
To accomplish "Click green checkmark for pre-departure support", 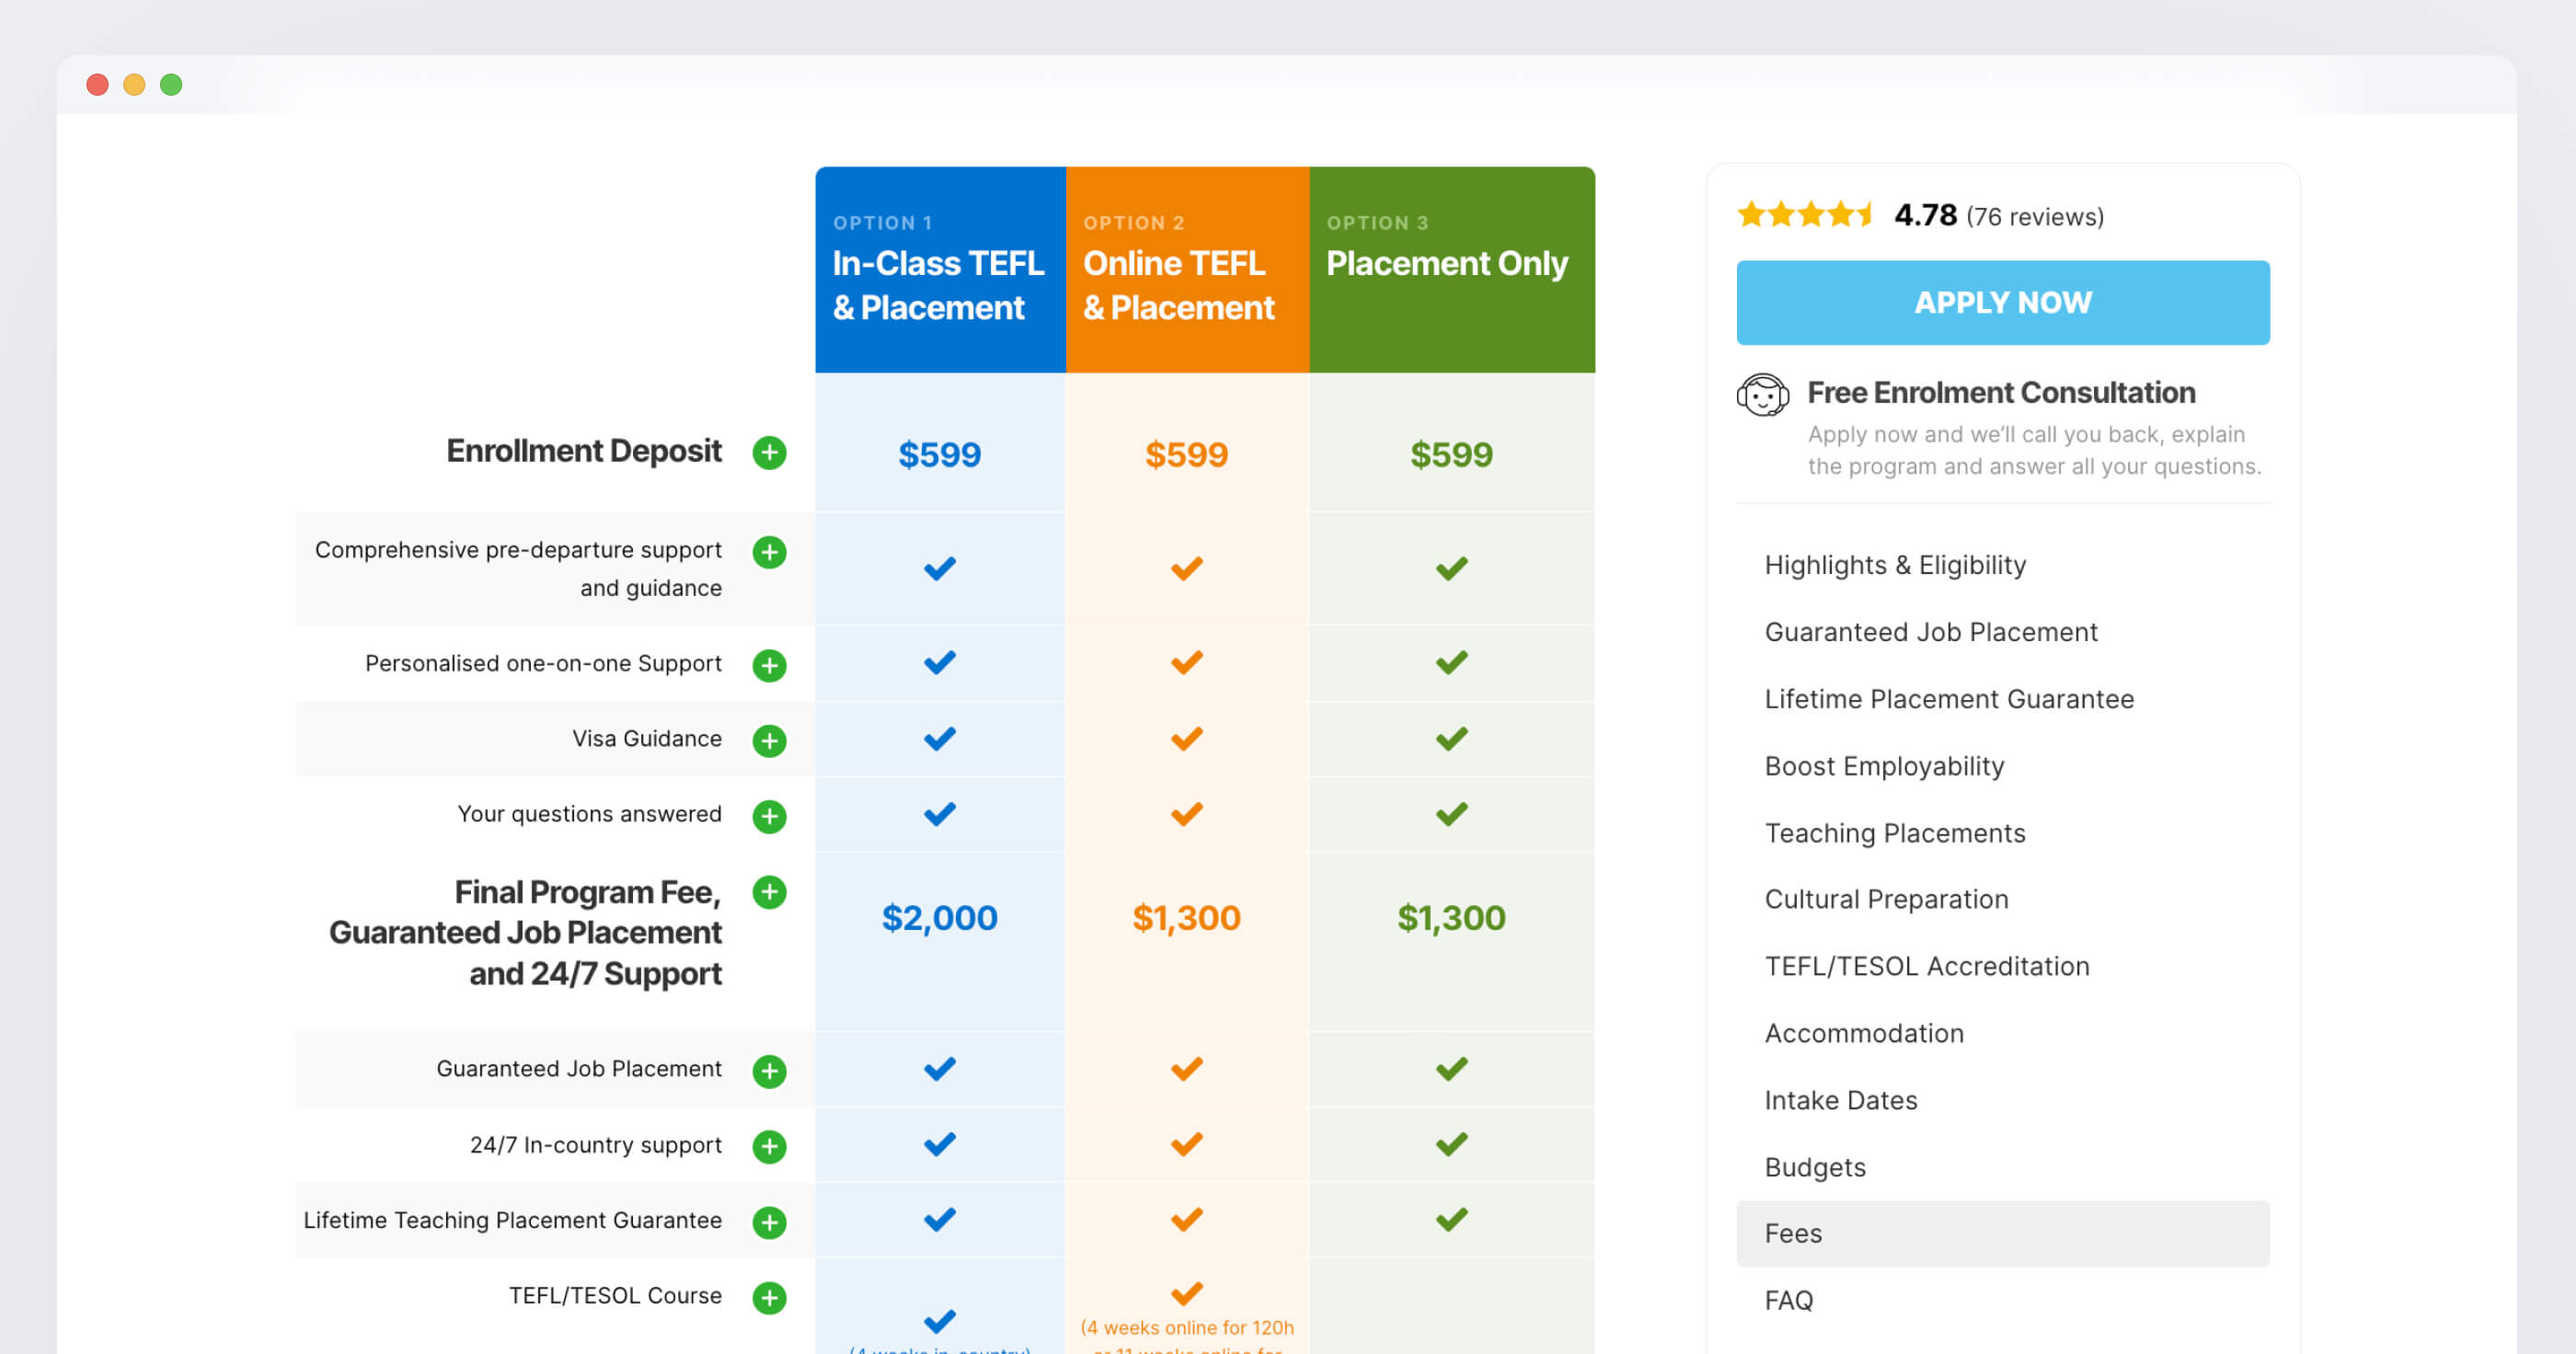I will (1451, 569).
